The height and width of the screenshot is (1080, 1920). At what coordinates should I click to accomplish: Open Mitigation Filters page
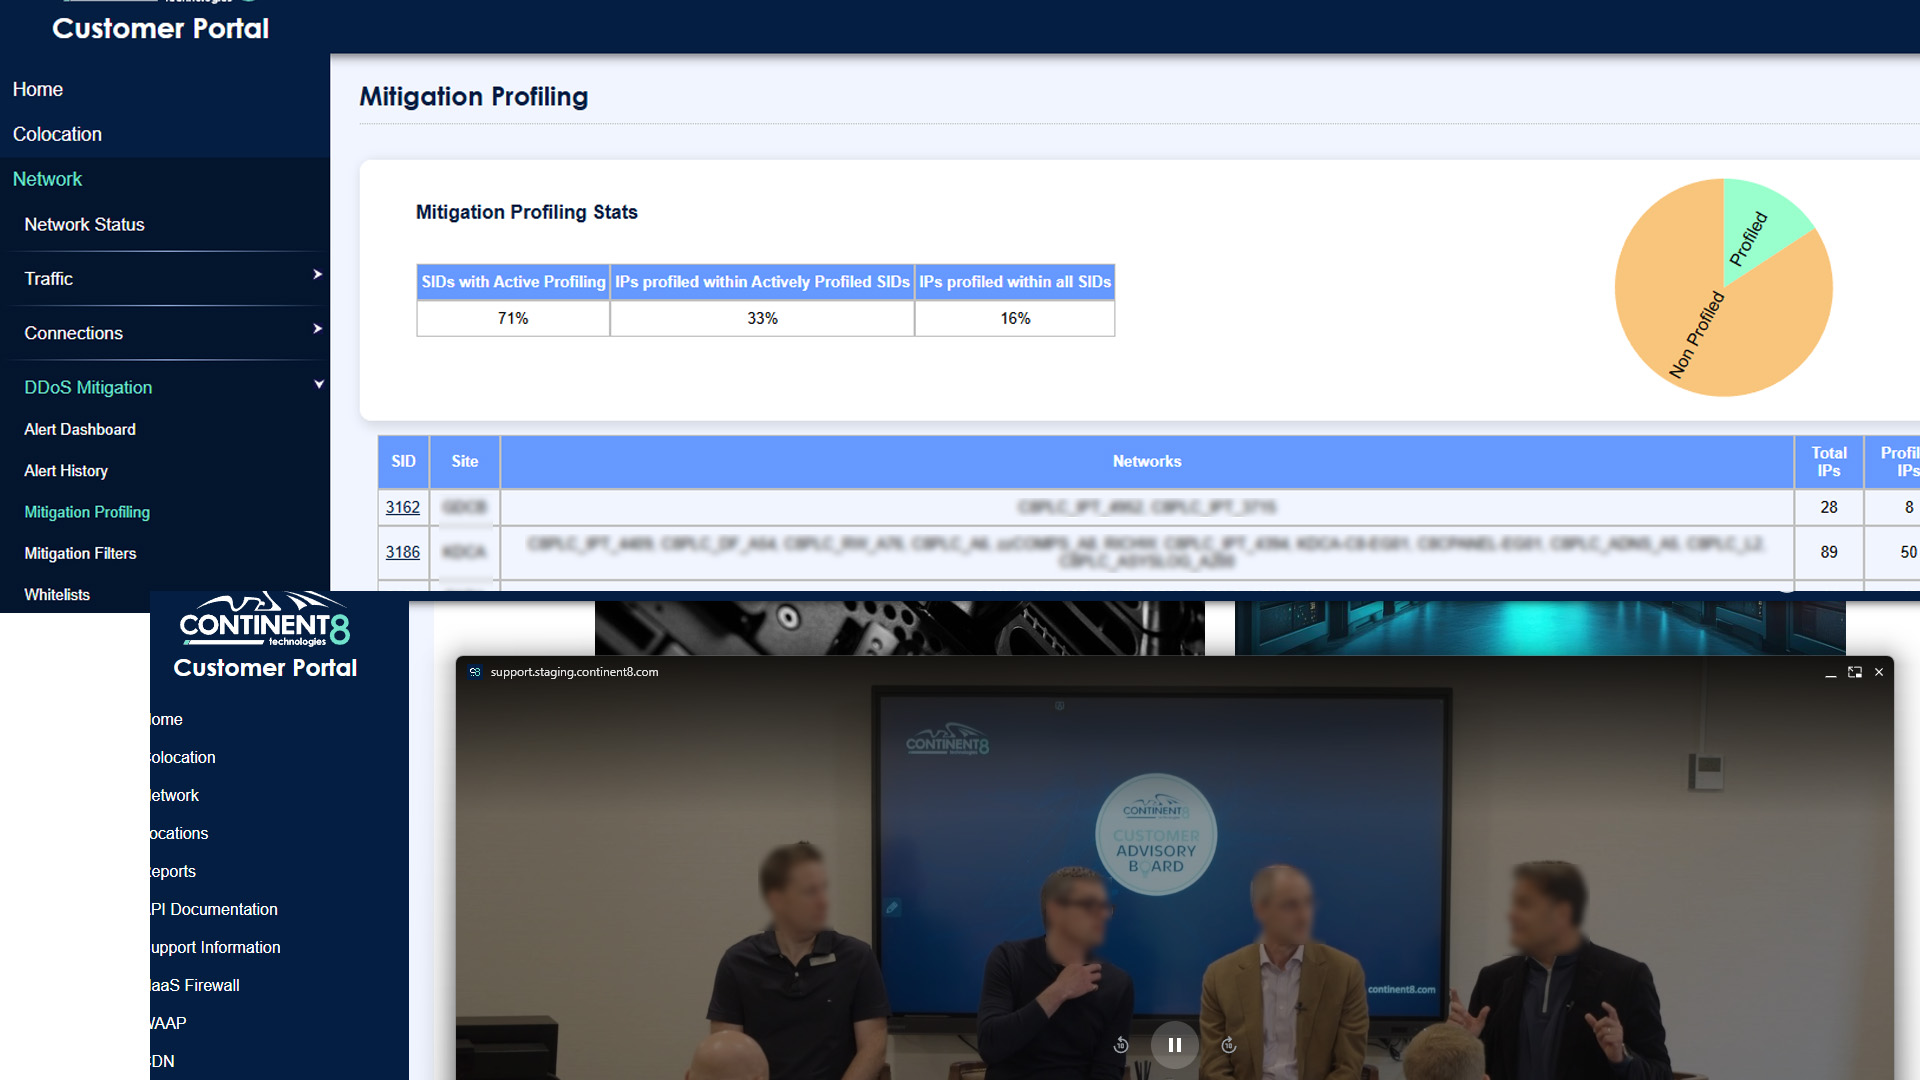(x=80, y=553)
